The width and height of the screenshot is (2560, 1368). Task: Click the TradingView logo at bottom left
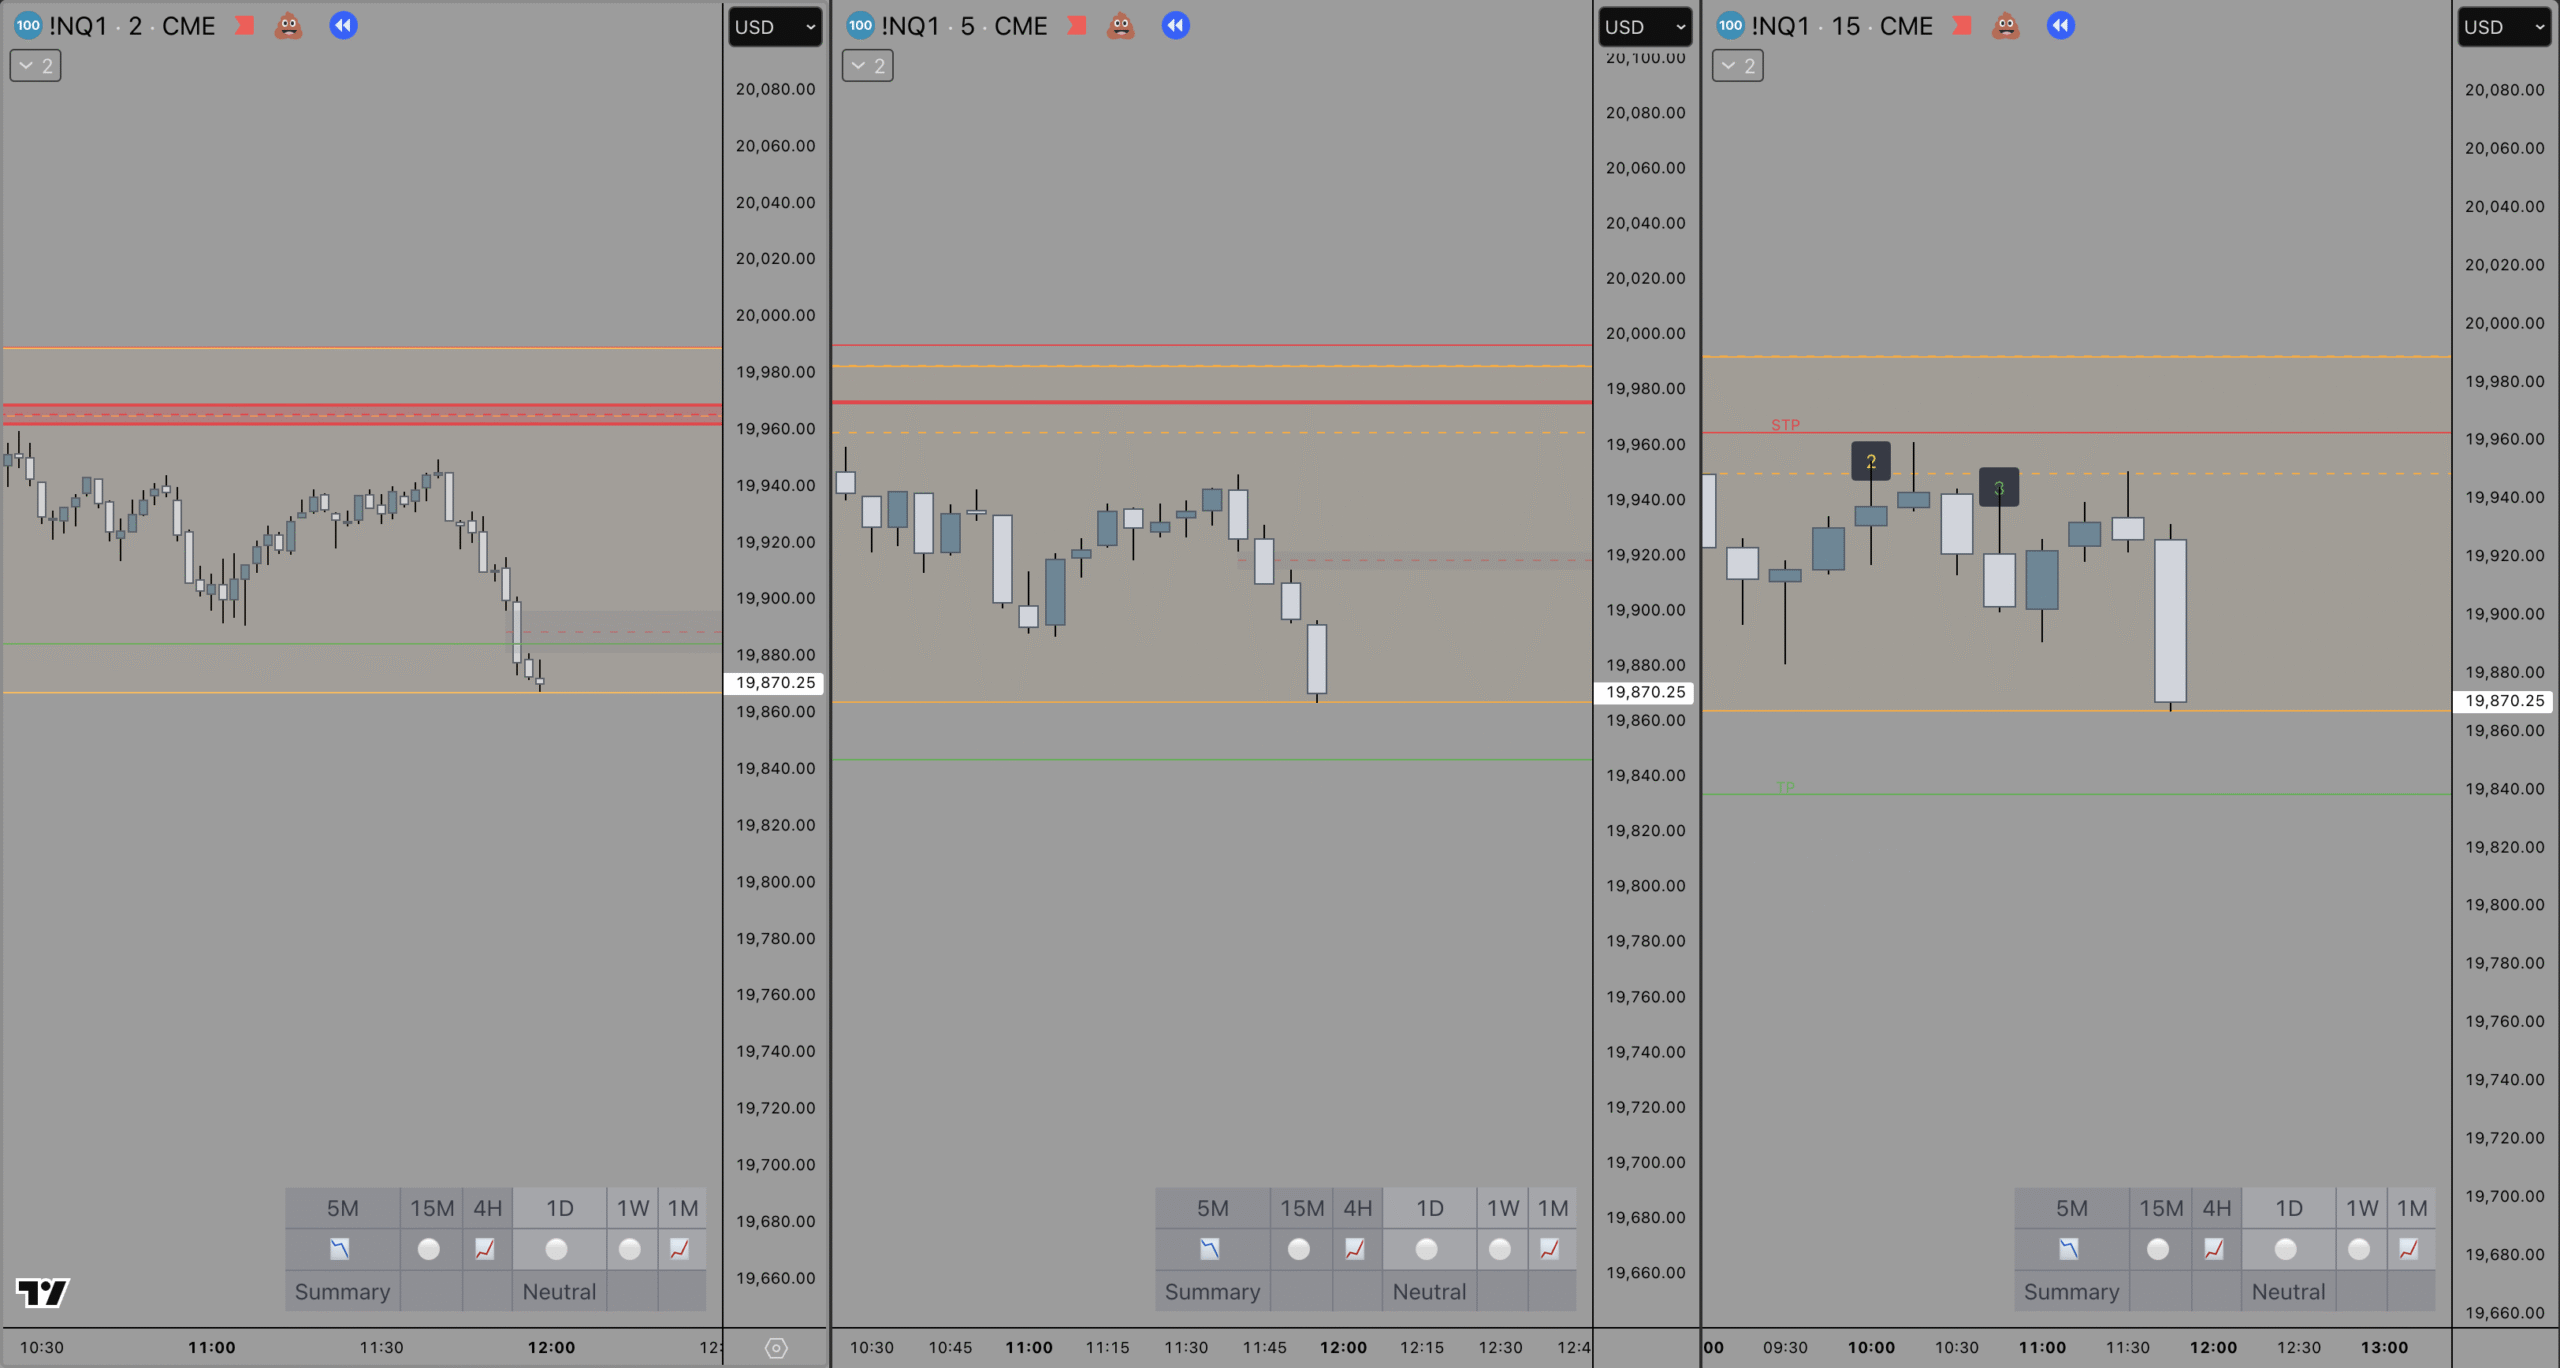[x=42, y=1292]
